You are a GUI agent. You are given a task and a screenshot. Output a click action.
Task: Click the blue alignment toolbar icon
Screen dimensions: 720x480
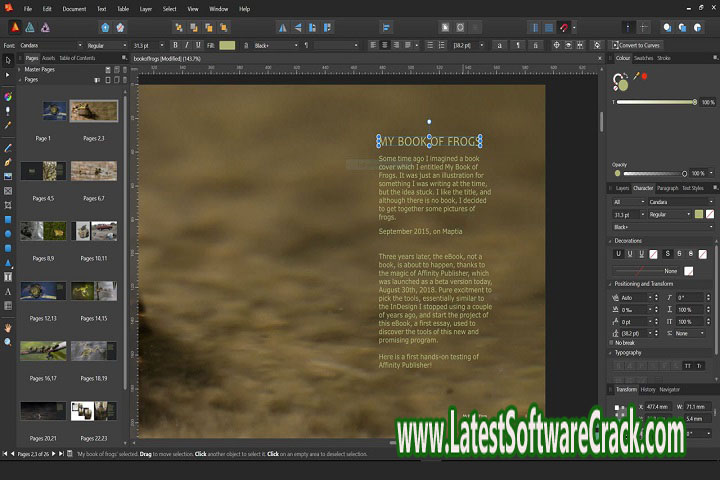pyautogui.click(x=386, y=28)
